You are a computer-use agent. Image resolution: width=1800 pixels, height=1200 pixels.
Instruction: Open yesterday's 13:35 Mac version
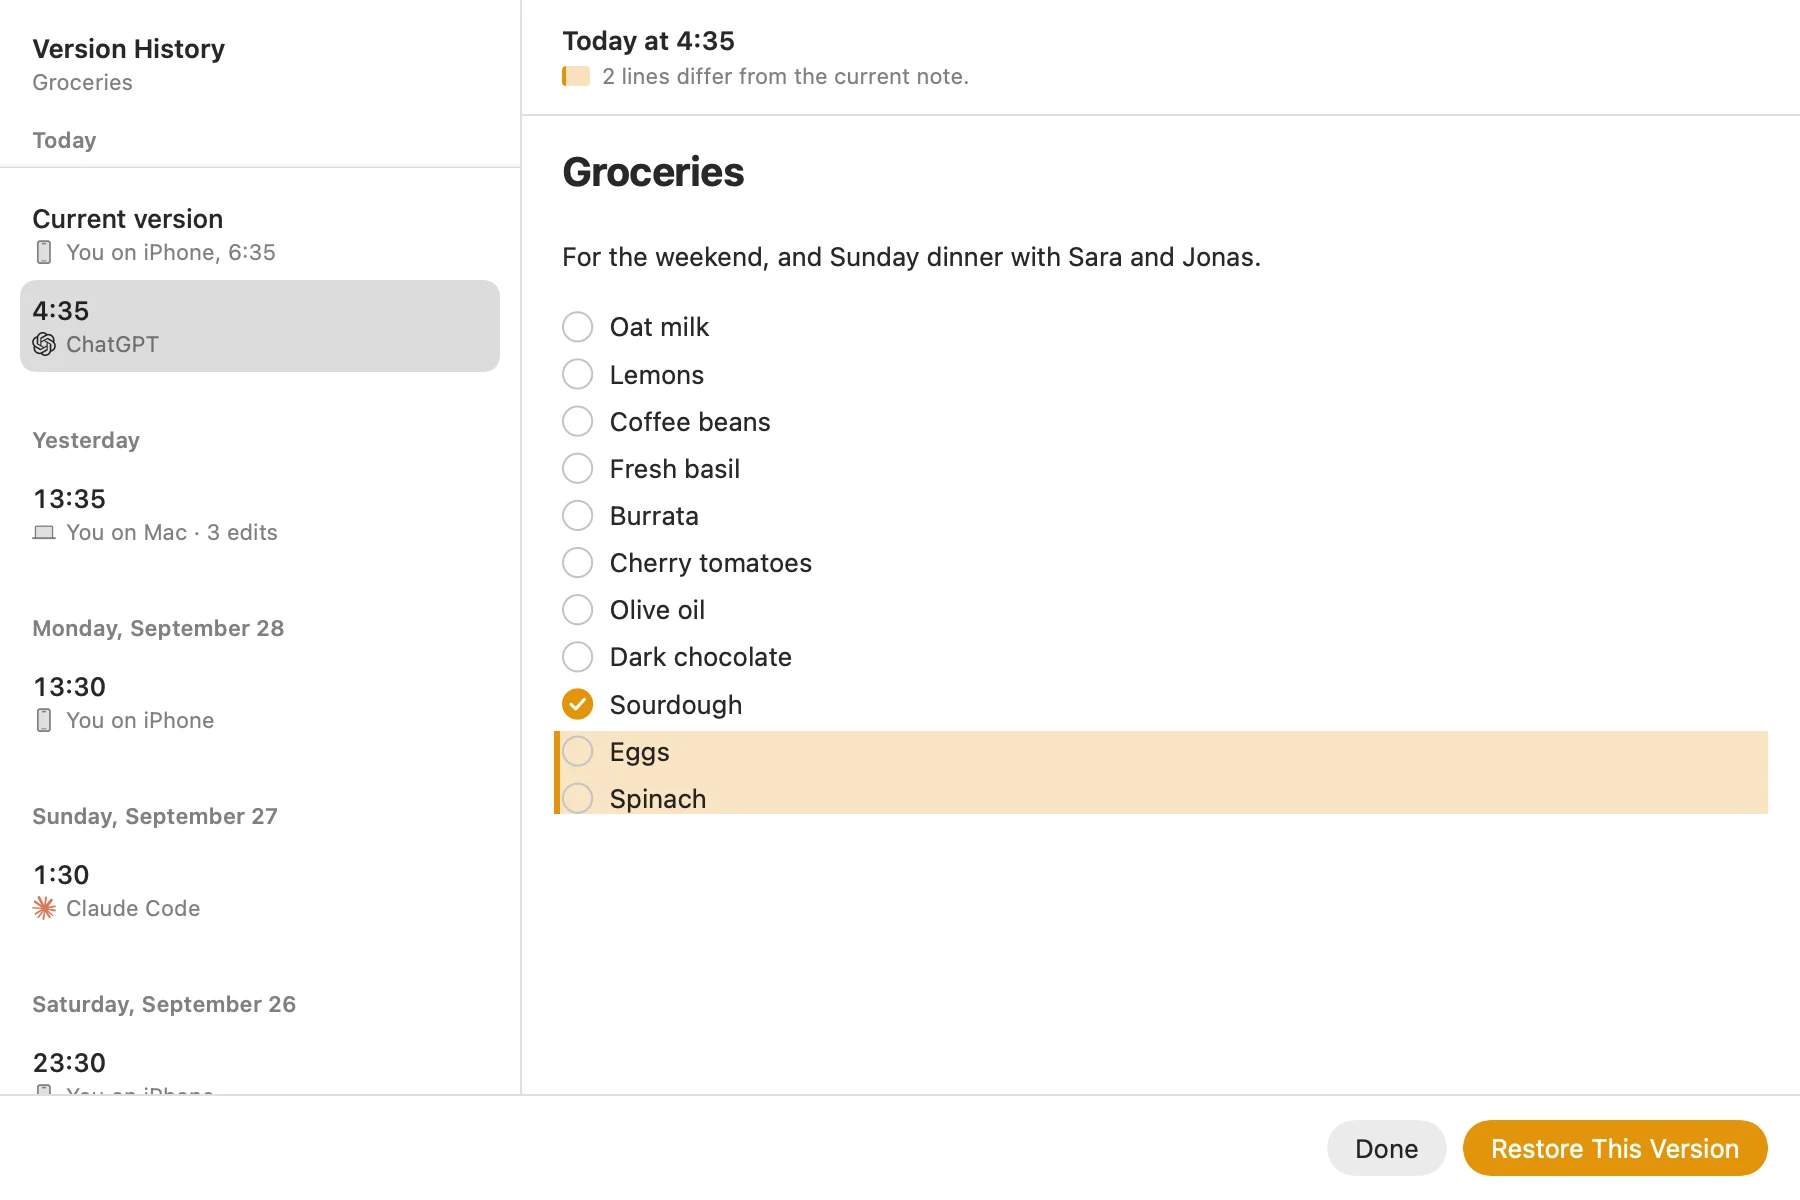point(260,514)
